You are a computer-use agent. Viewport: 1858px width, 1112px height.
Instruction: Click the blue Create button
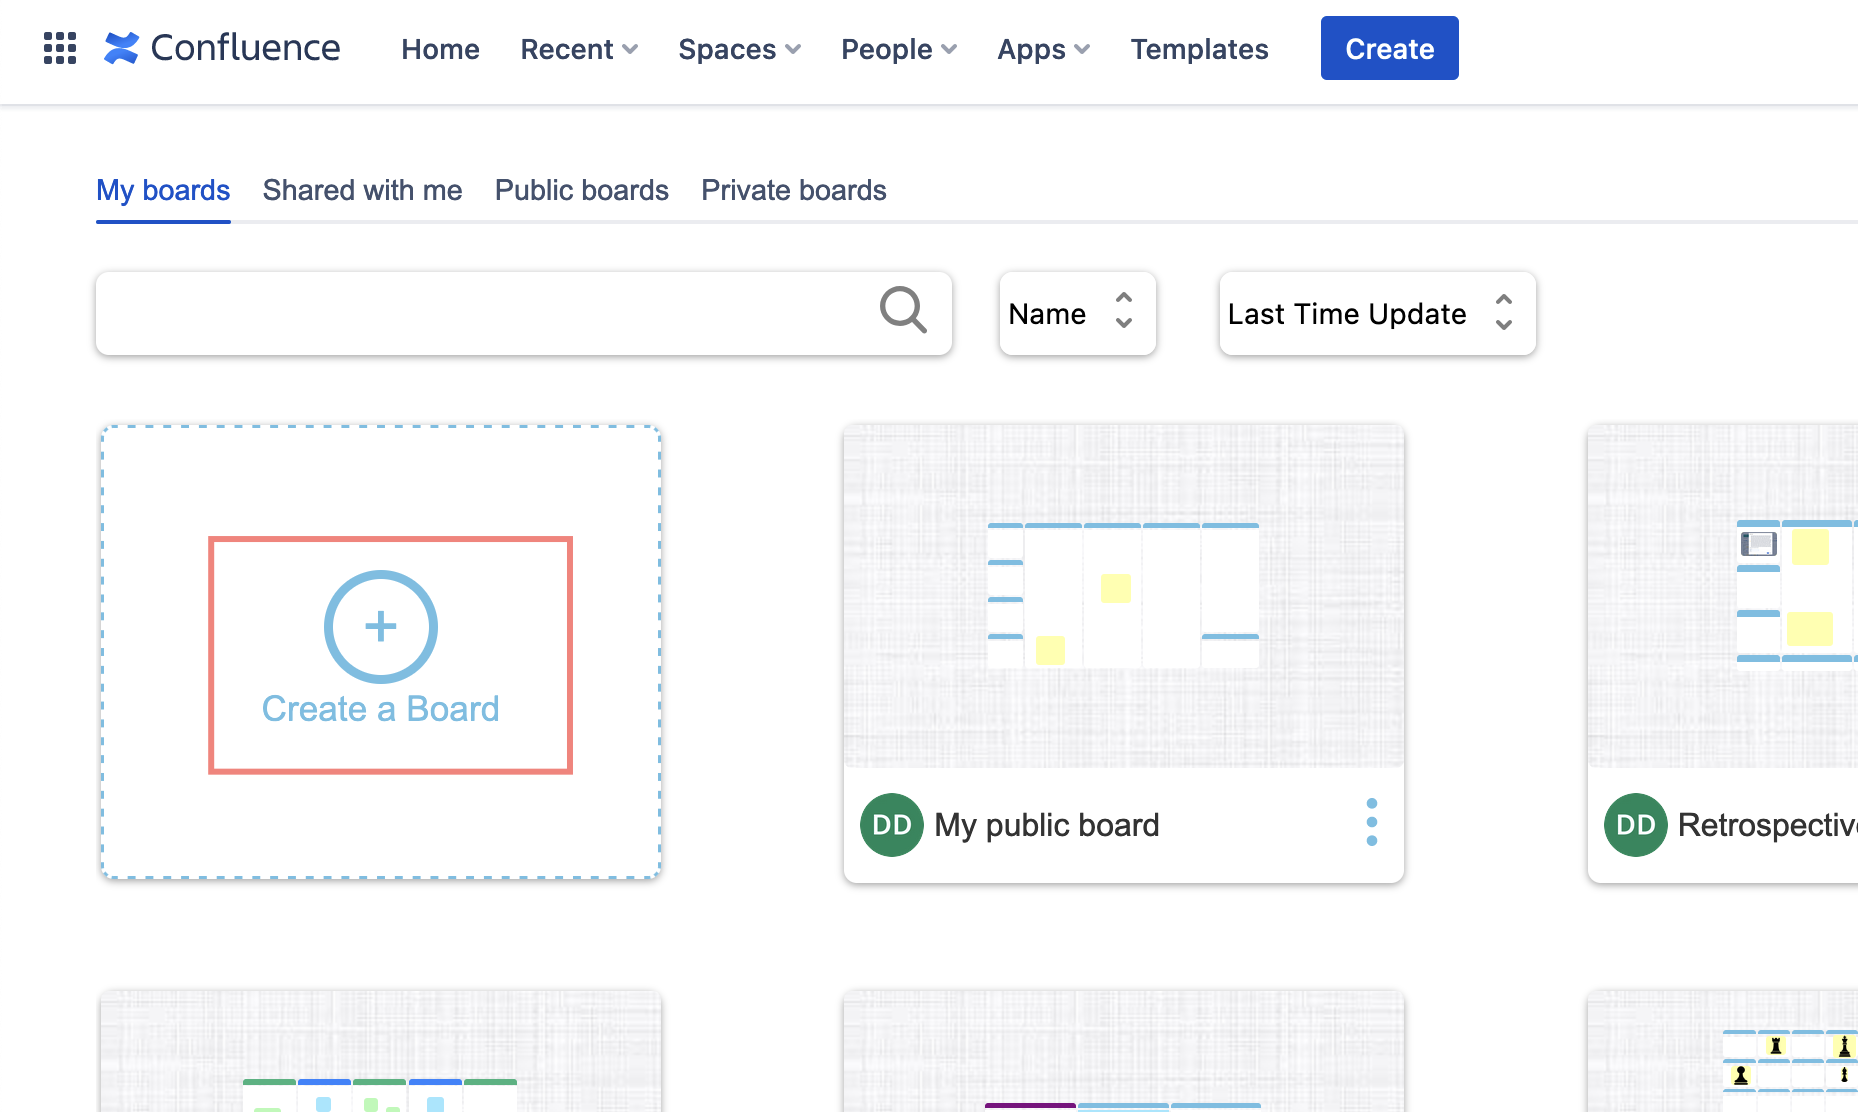1388,48
